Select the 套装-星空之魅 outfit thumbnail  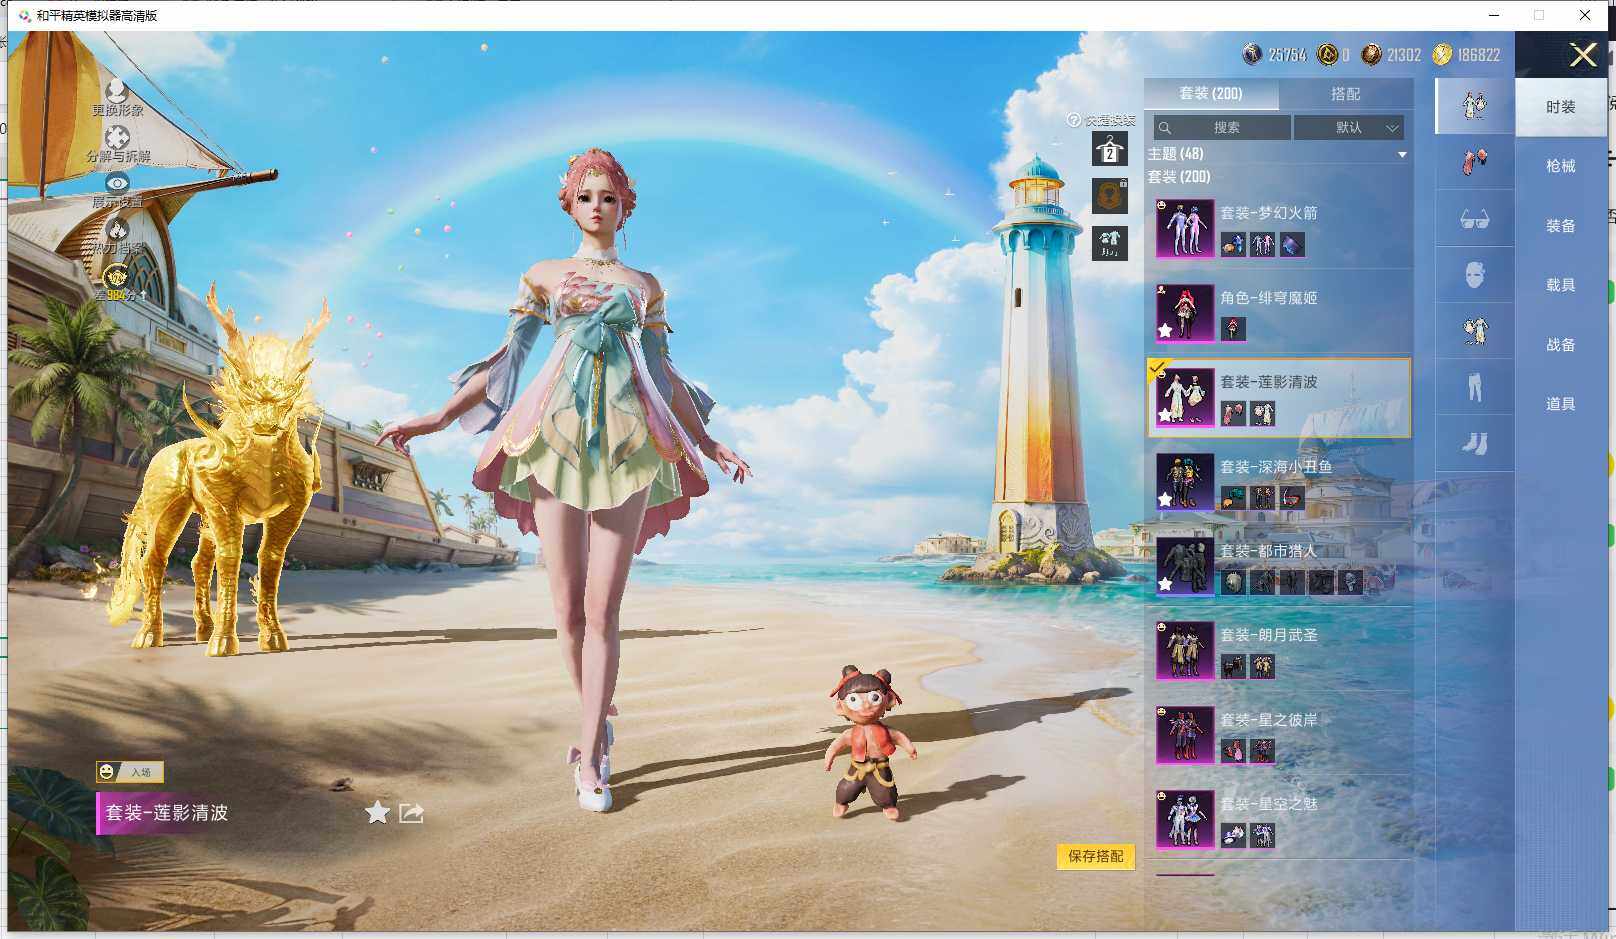[1185, 819]
